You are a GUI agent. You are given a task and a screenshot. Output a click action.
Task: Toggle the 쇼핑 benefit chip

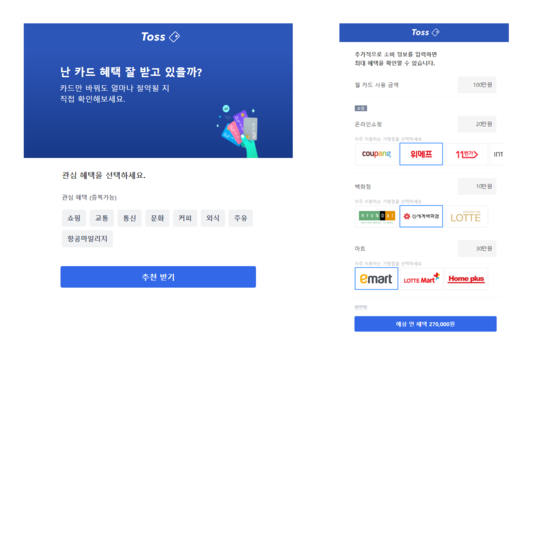tap(74, 218)
